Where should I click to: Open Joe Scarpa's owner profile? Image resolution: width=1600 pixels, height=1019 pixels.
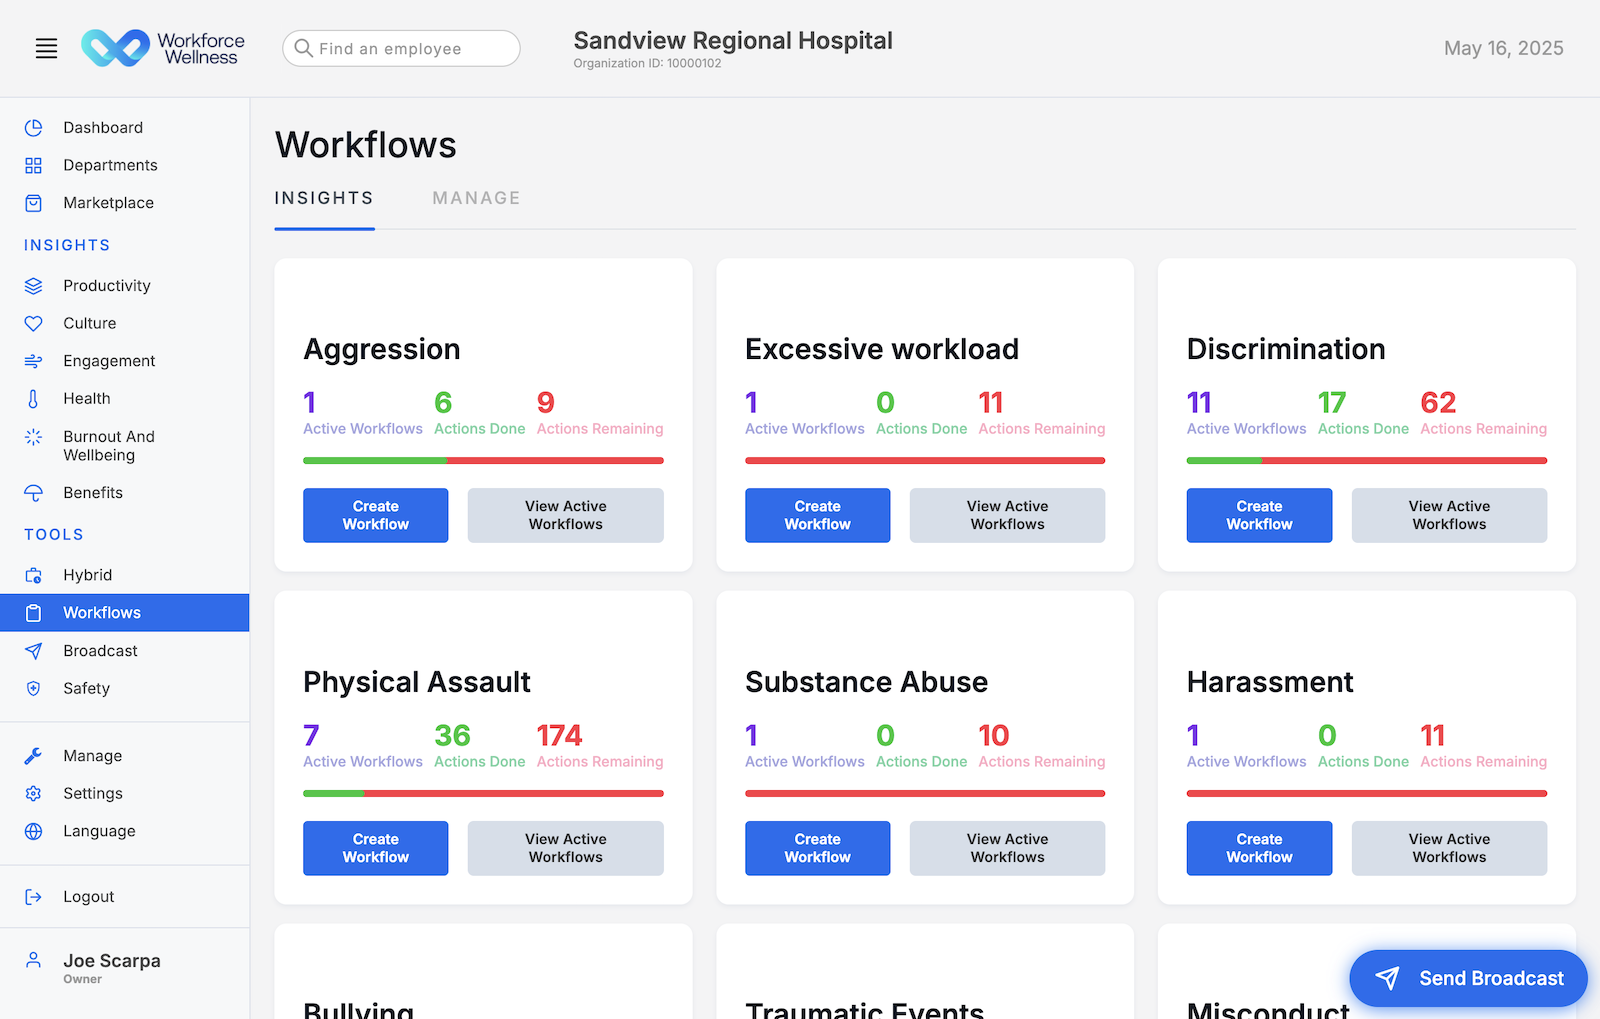coord(111,967)
